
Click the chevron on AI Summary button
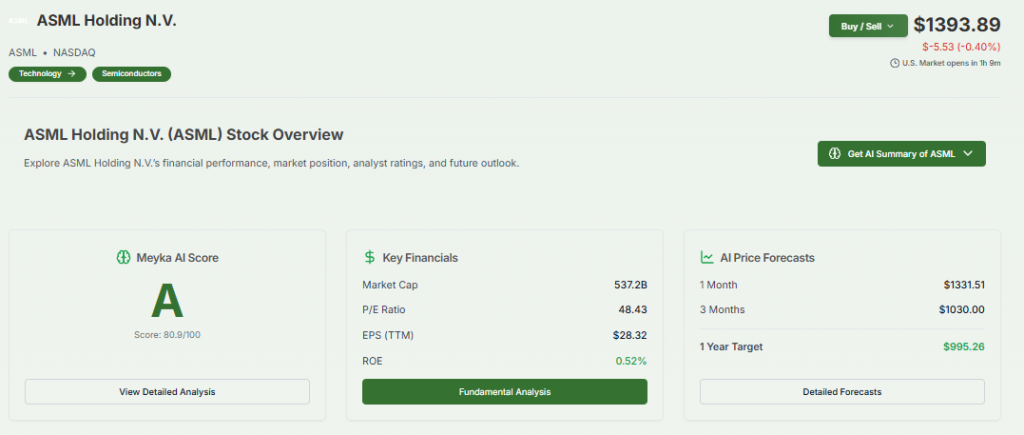coord(968,154)
